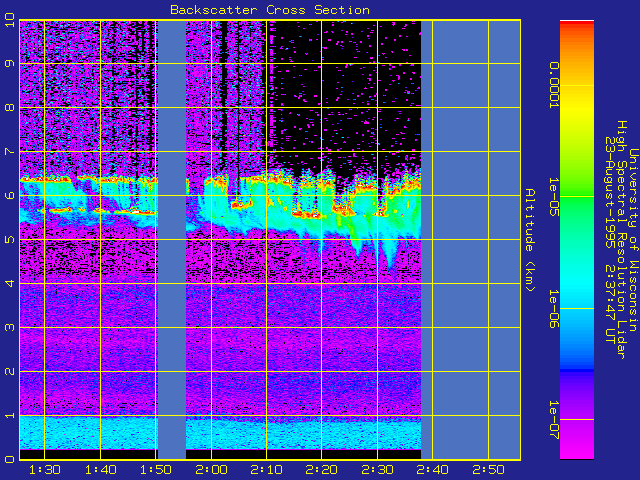Screen dimensions: 640x480
Task: Click the 1e-05 colorbar scale label
Action: pos(554,197)
